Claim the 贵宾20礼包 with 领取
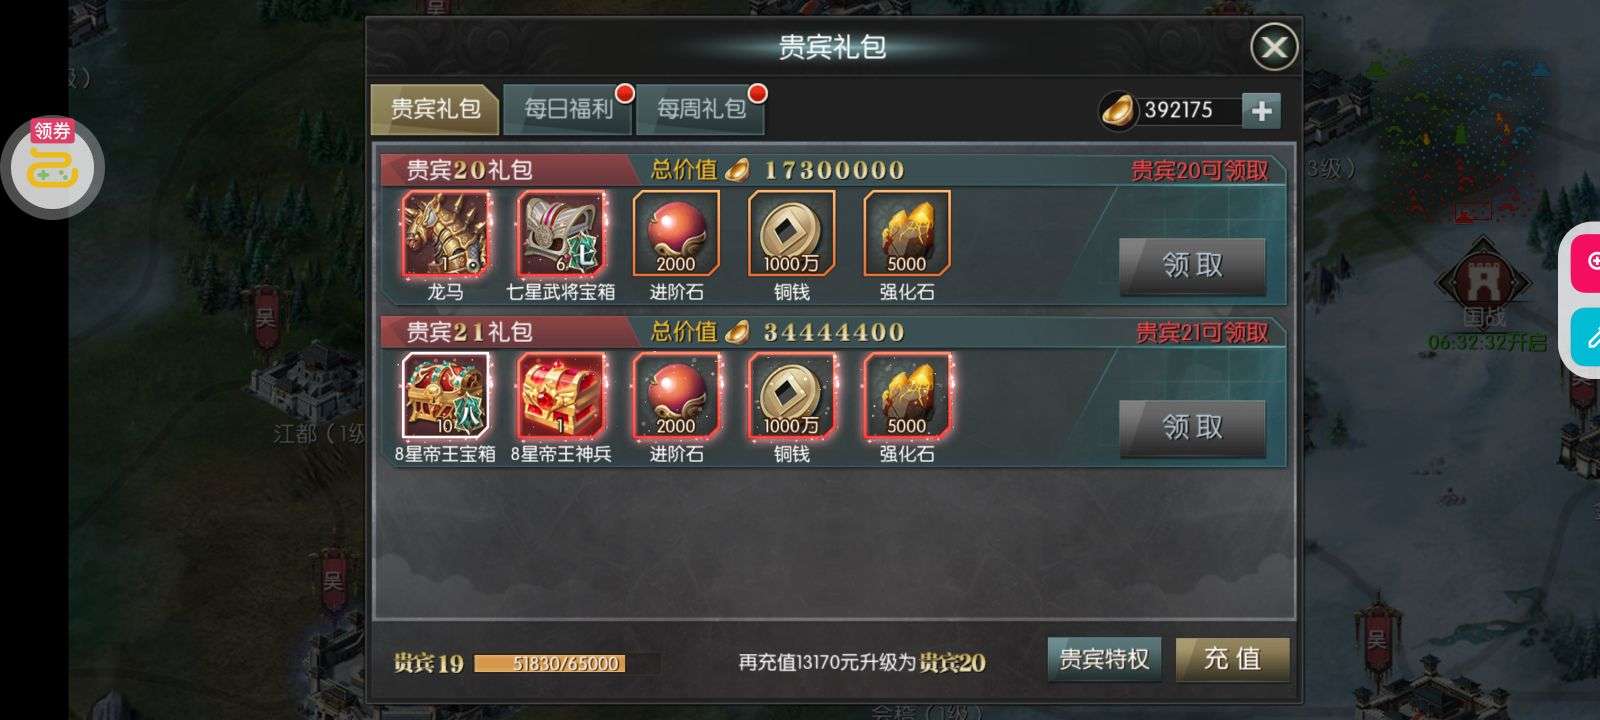This screenshot has width=1600, height=720. (1192, 265)
